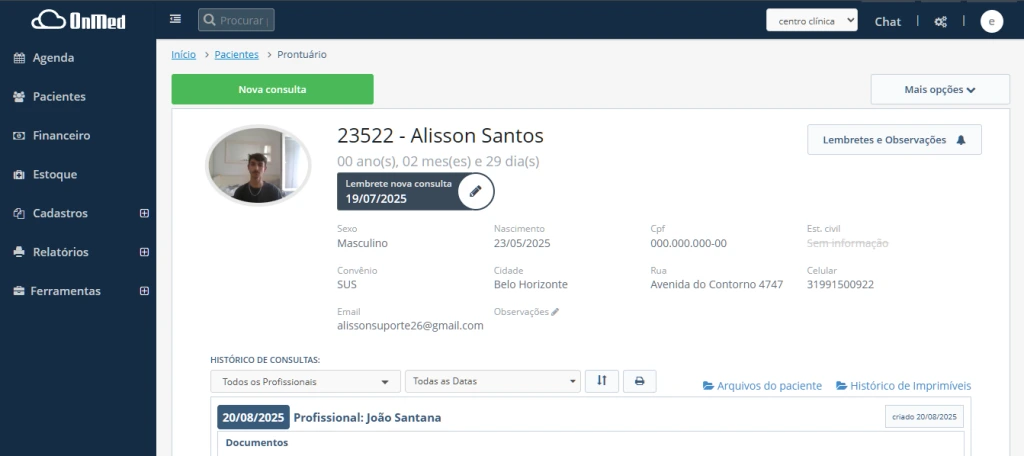Open settings gears icon in header
This screenshot has height=456, width=1024.
pos(940,21)
